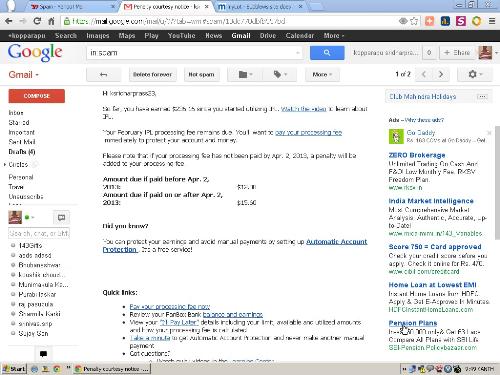Click the chat call icon beside avatar
The height and width of the screenshot is (375, 500).
click(61, 218)
